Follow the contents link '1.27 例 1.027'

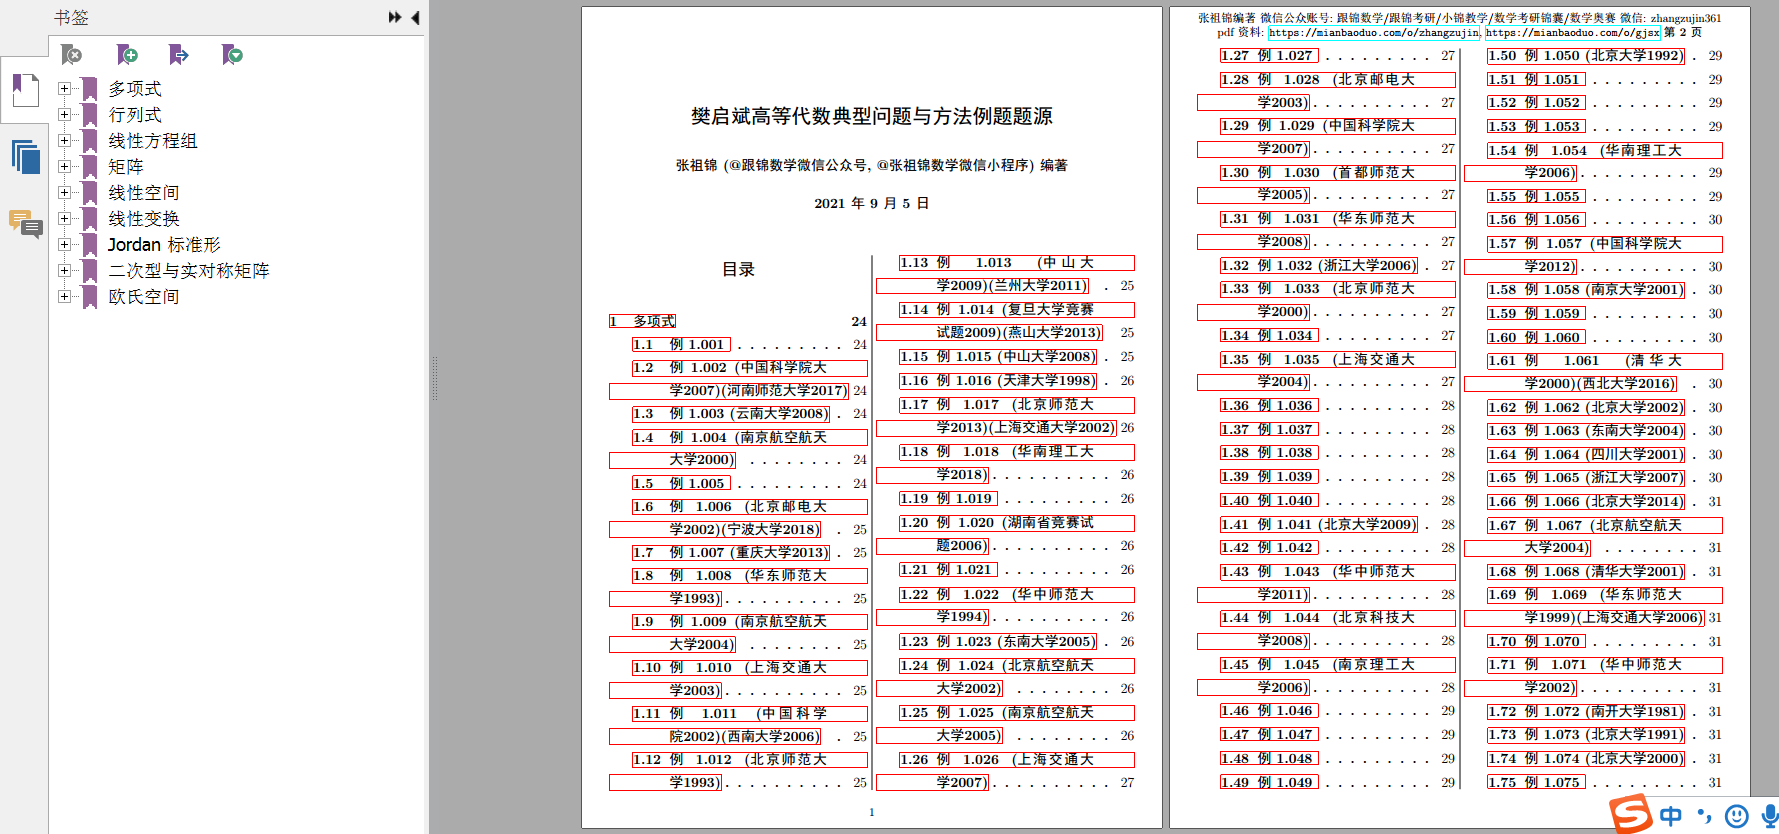point(1269,56)
